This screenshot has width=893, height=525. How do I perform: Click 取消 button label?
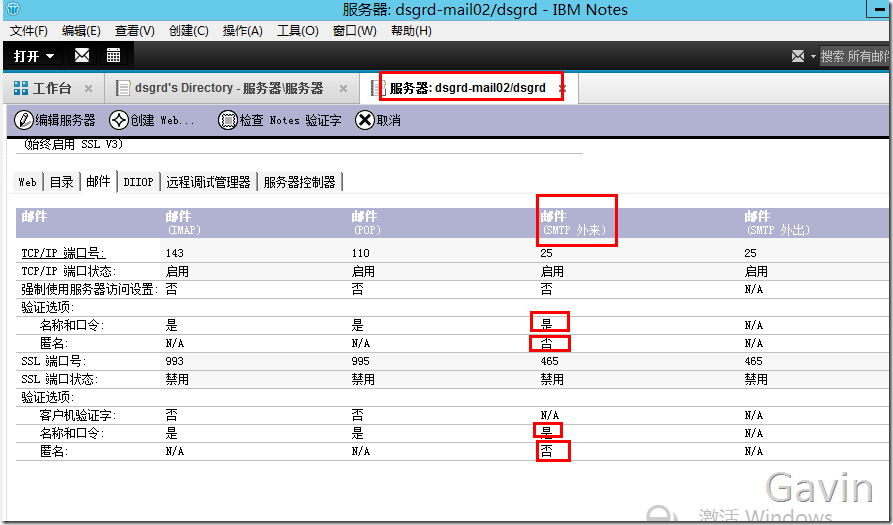pos(388,120)
